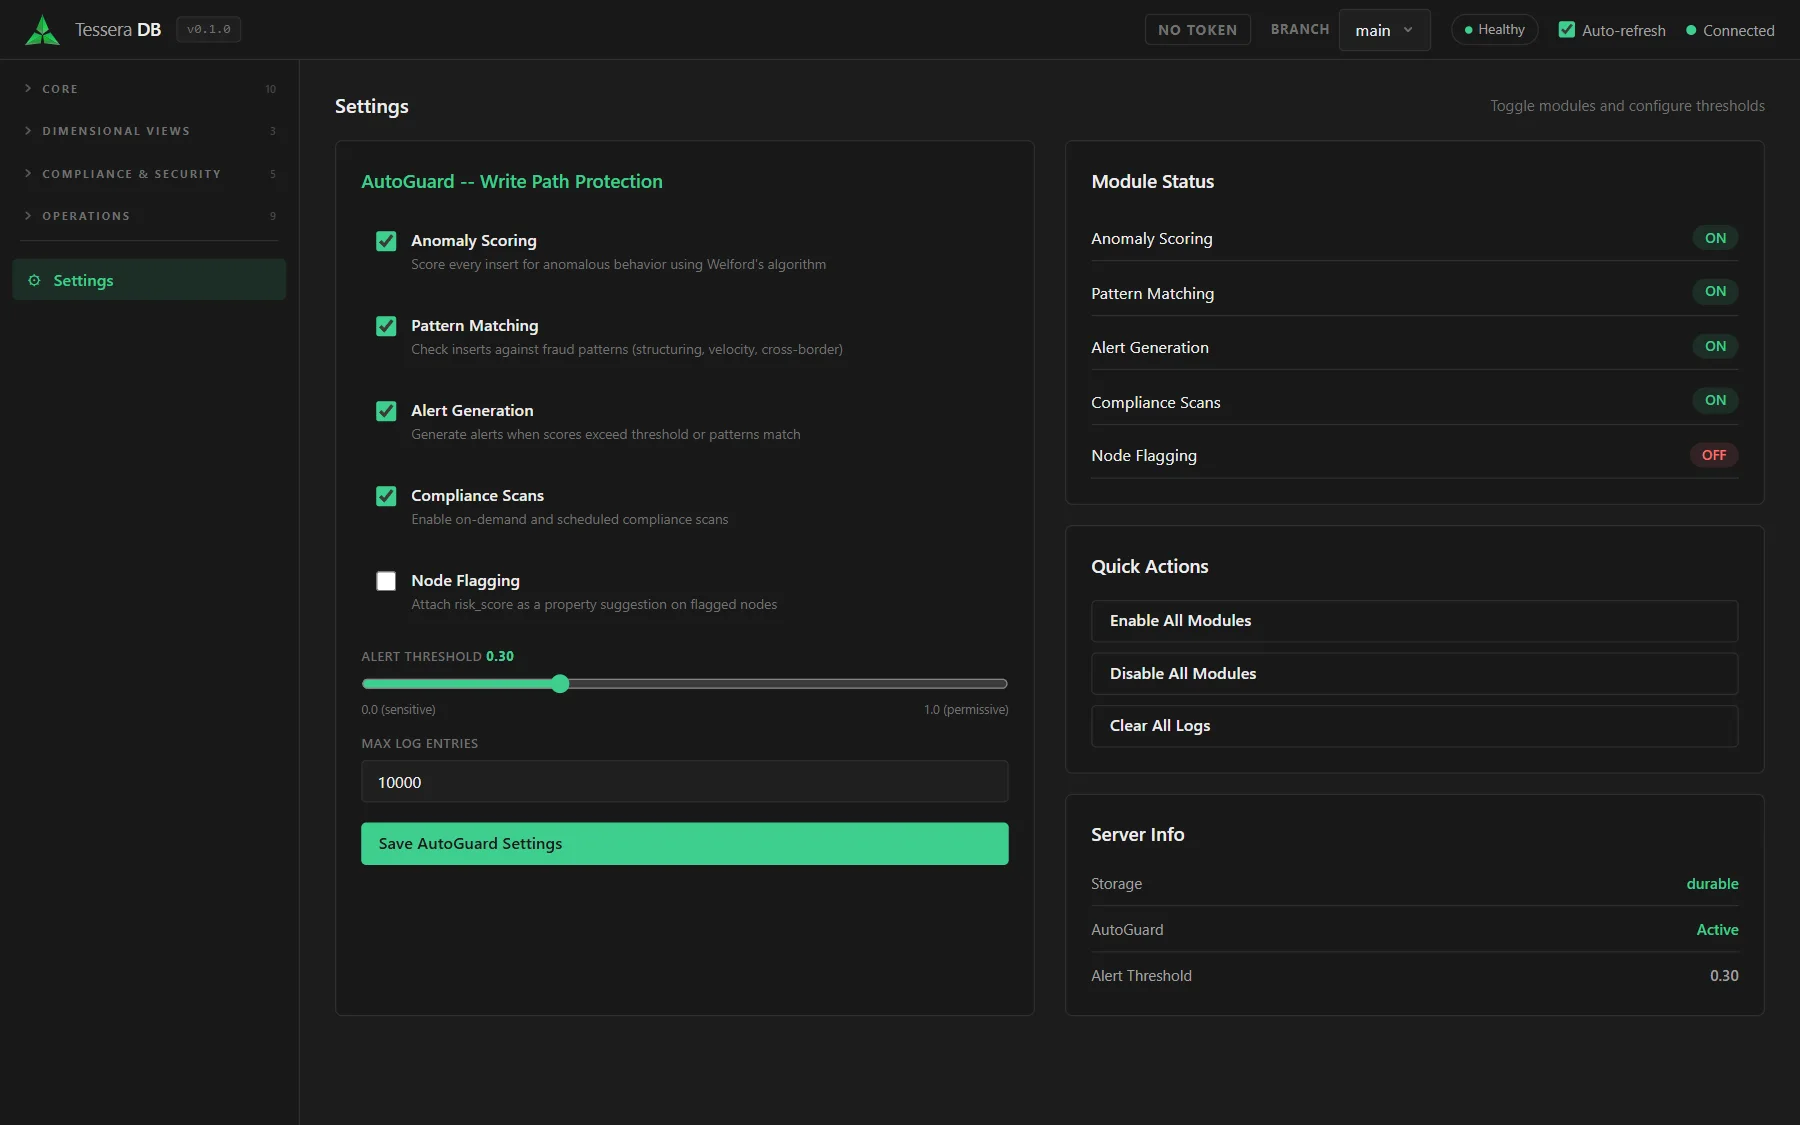The height and width of the screenshot is (1125, 1800).
Task: Open the main branch dropdown
Action: 1384,30
